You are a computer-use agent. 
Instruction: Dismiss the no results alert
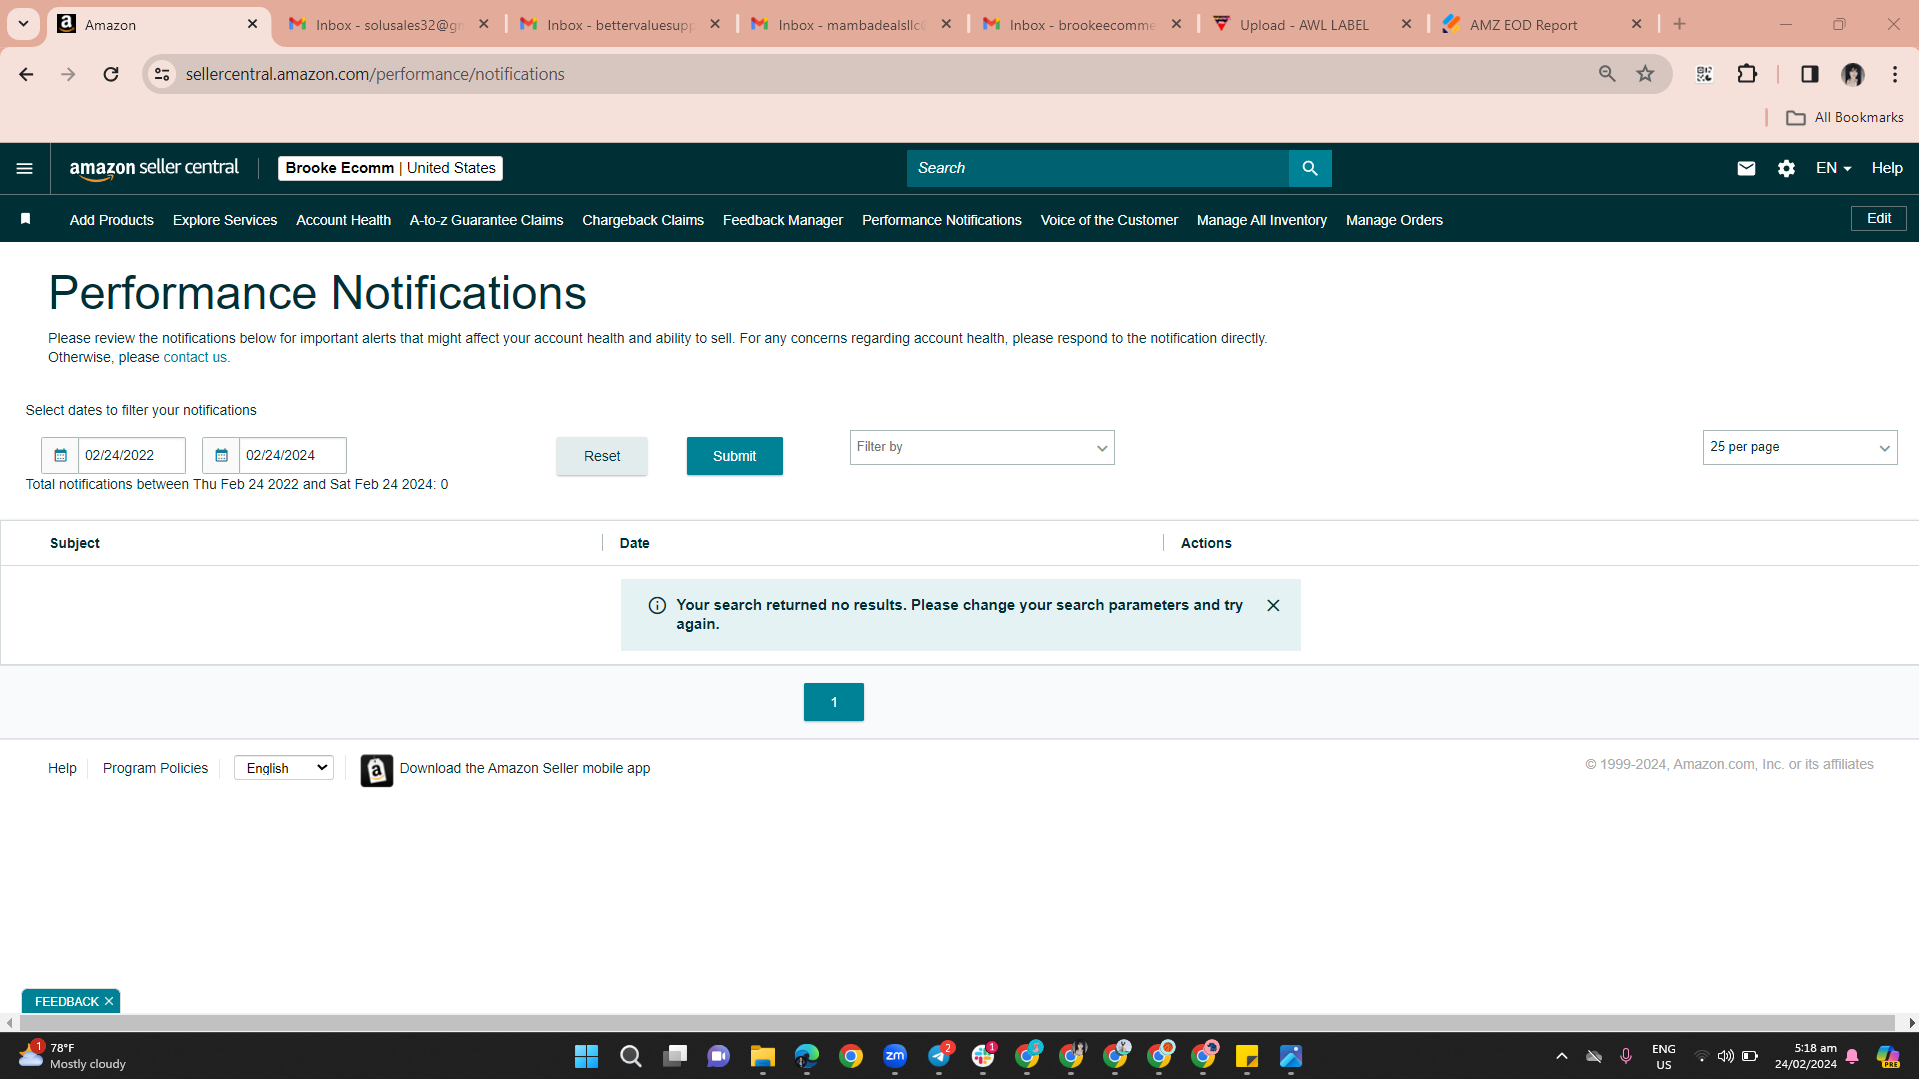pyautogui.click(x=1273, y=605)
